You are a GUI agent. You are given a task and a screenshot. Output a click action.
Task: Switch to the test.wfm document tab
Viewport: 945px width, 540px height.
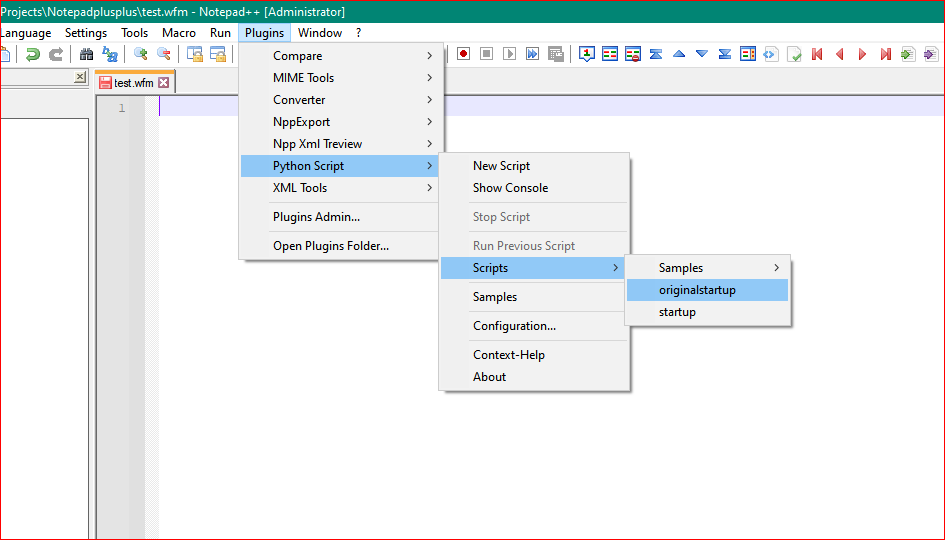(133, 83)
